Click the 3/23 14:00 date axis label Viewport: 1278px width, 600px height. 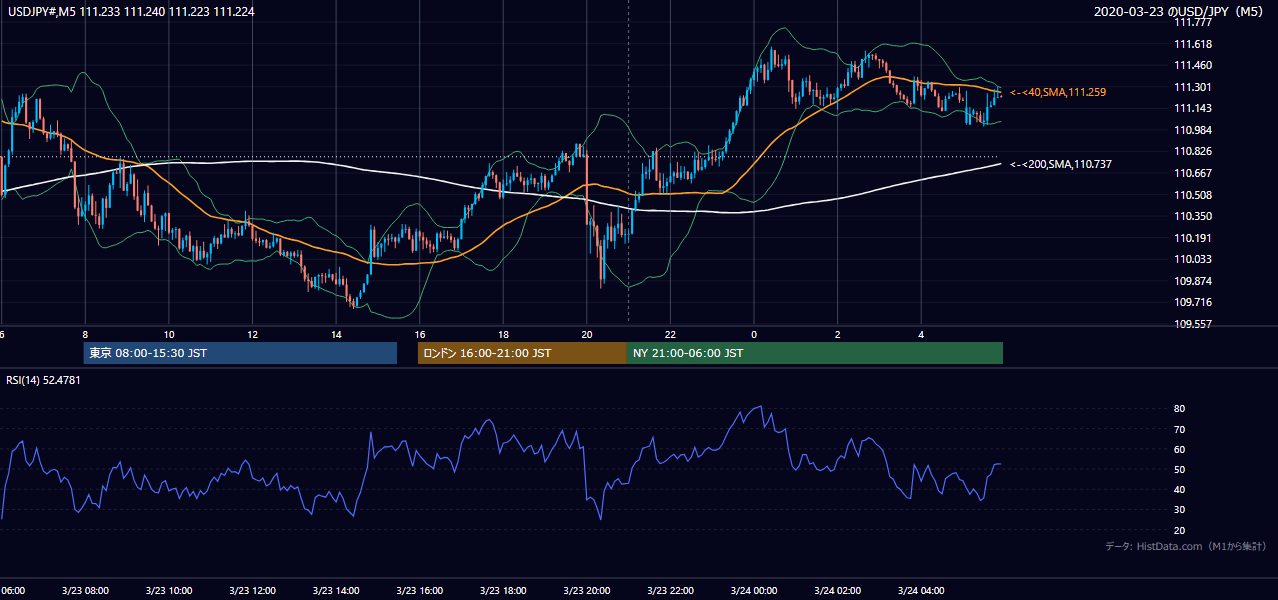[x=334, y=591]
